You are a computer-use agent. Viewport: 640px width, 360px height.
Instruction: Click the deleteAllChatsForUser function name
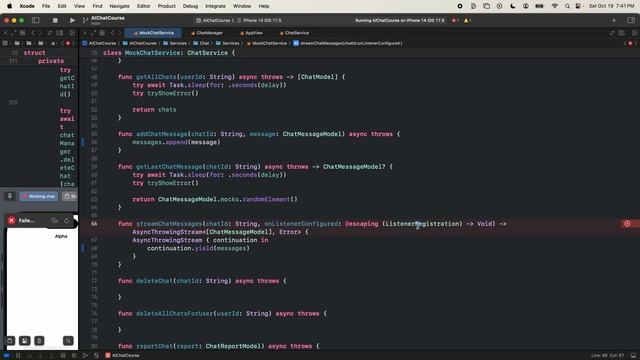coord(174,313)
